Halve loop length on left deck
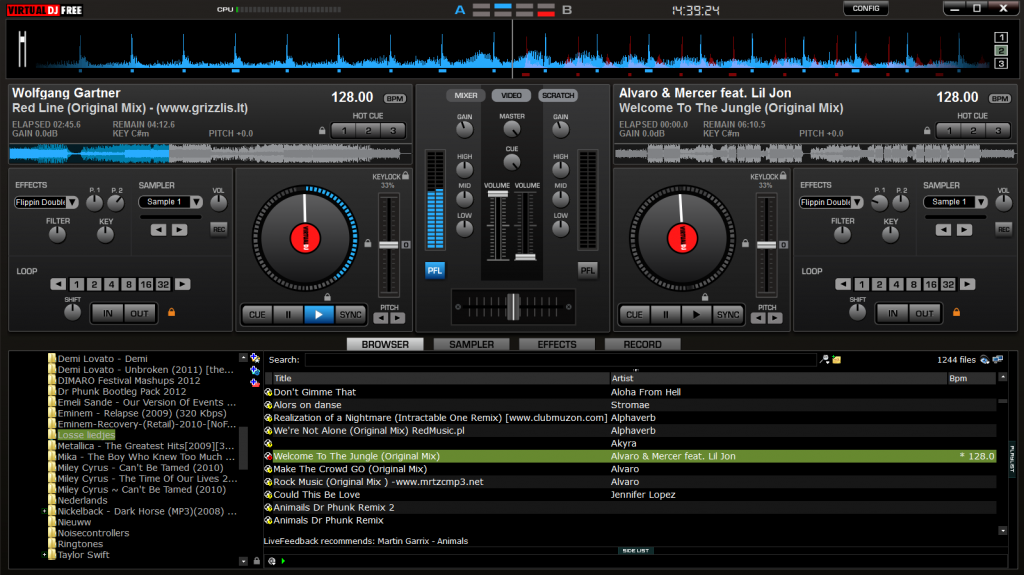Screen dimensions: 1024x575 point(58,284)
